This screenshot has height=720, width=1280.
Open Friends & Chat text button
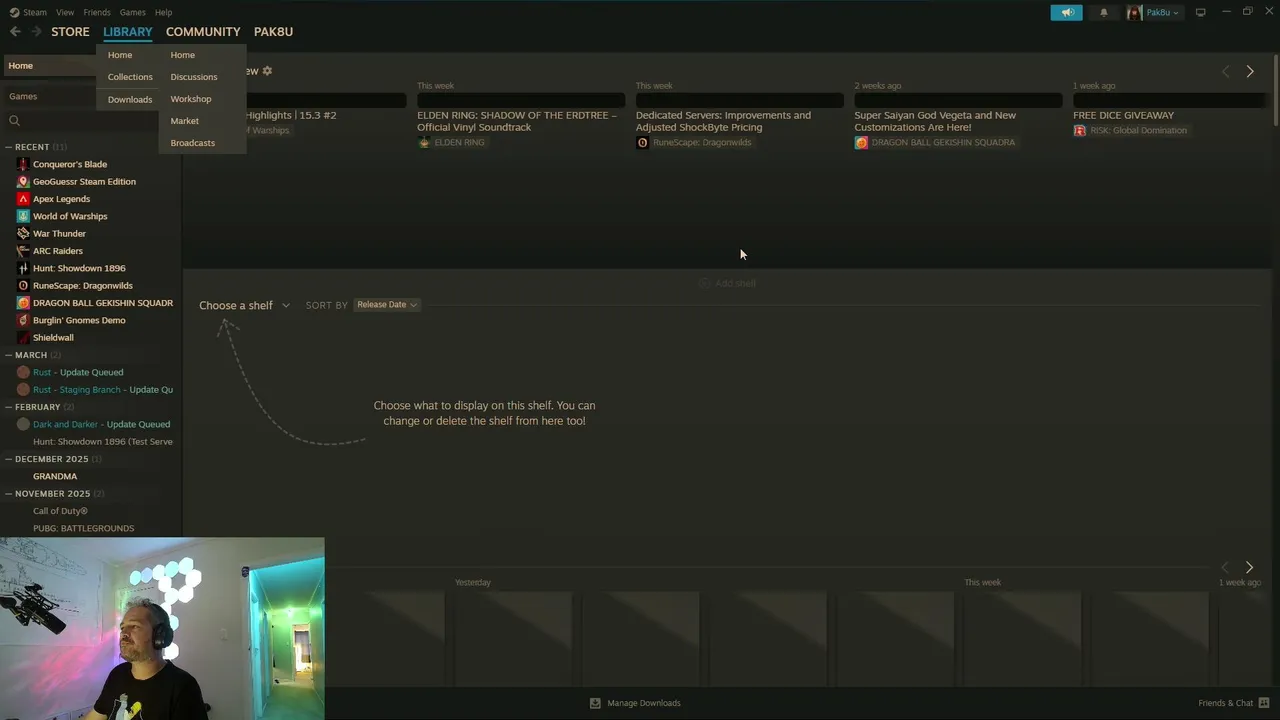tap(1225, 703)
